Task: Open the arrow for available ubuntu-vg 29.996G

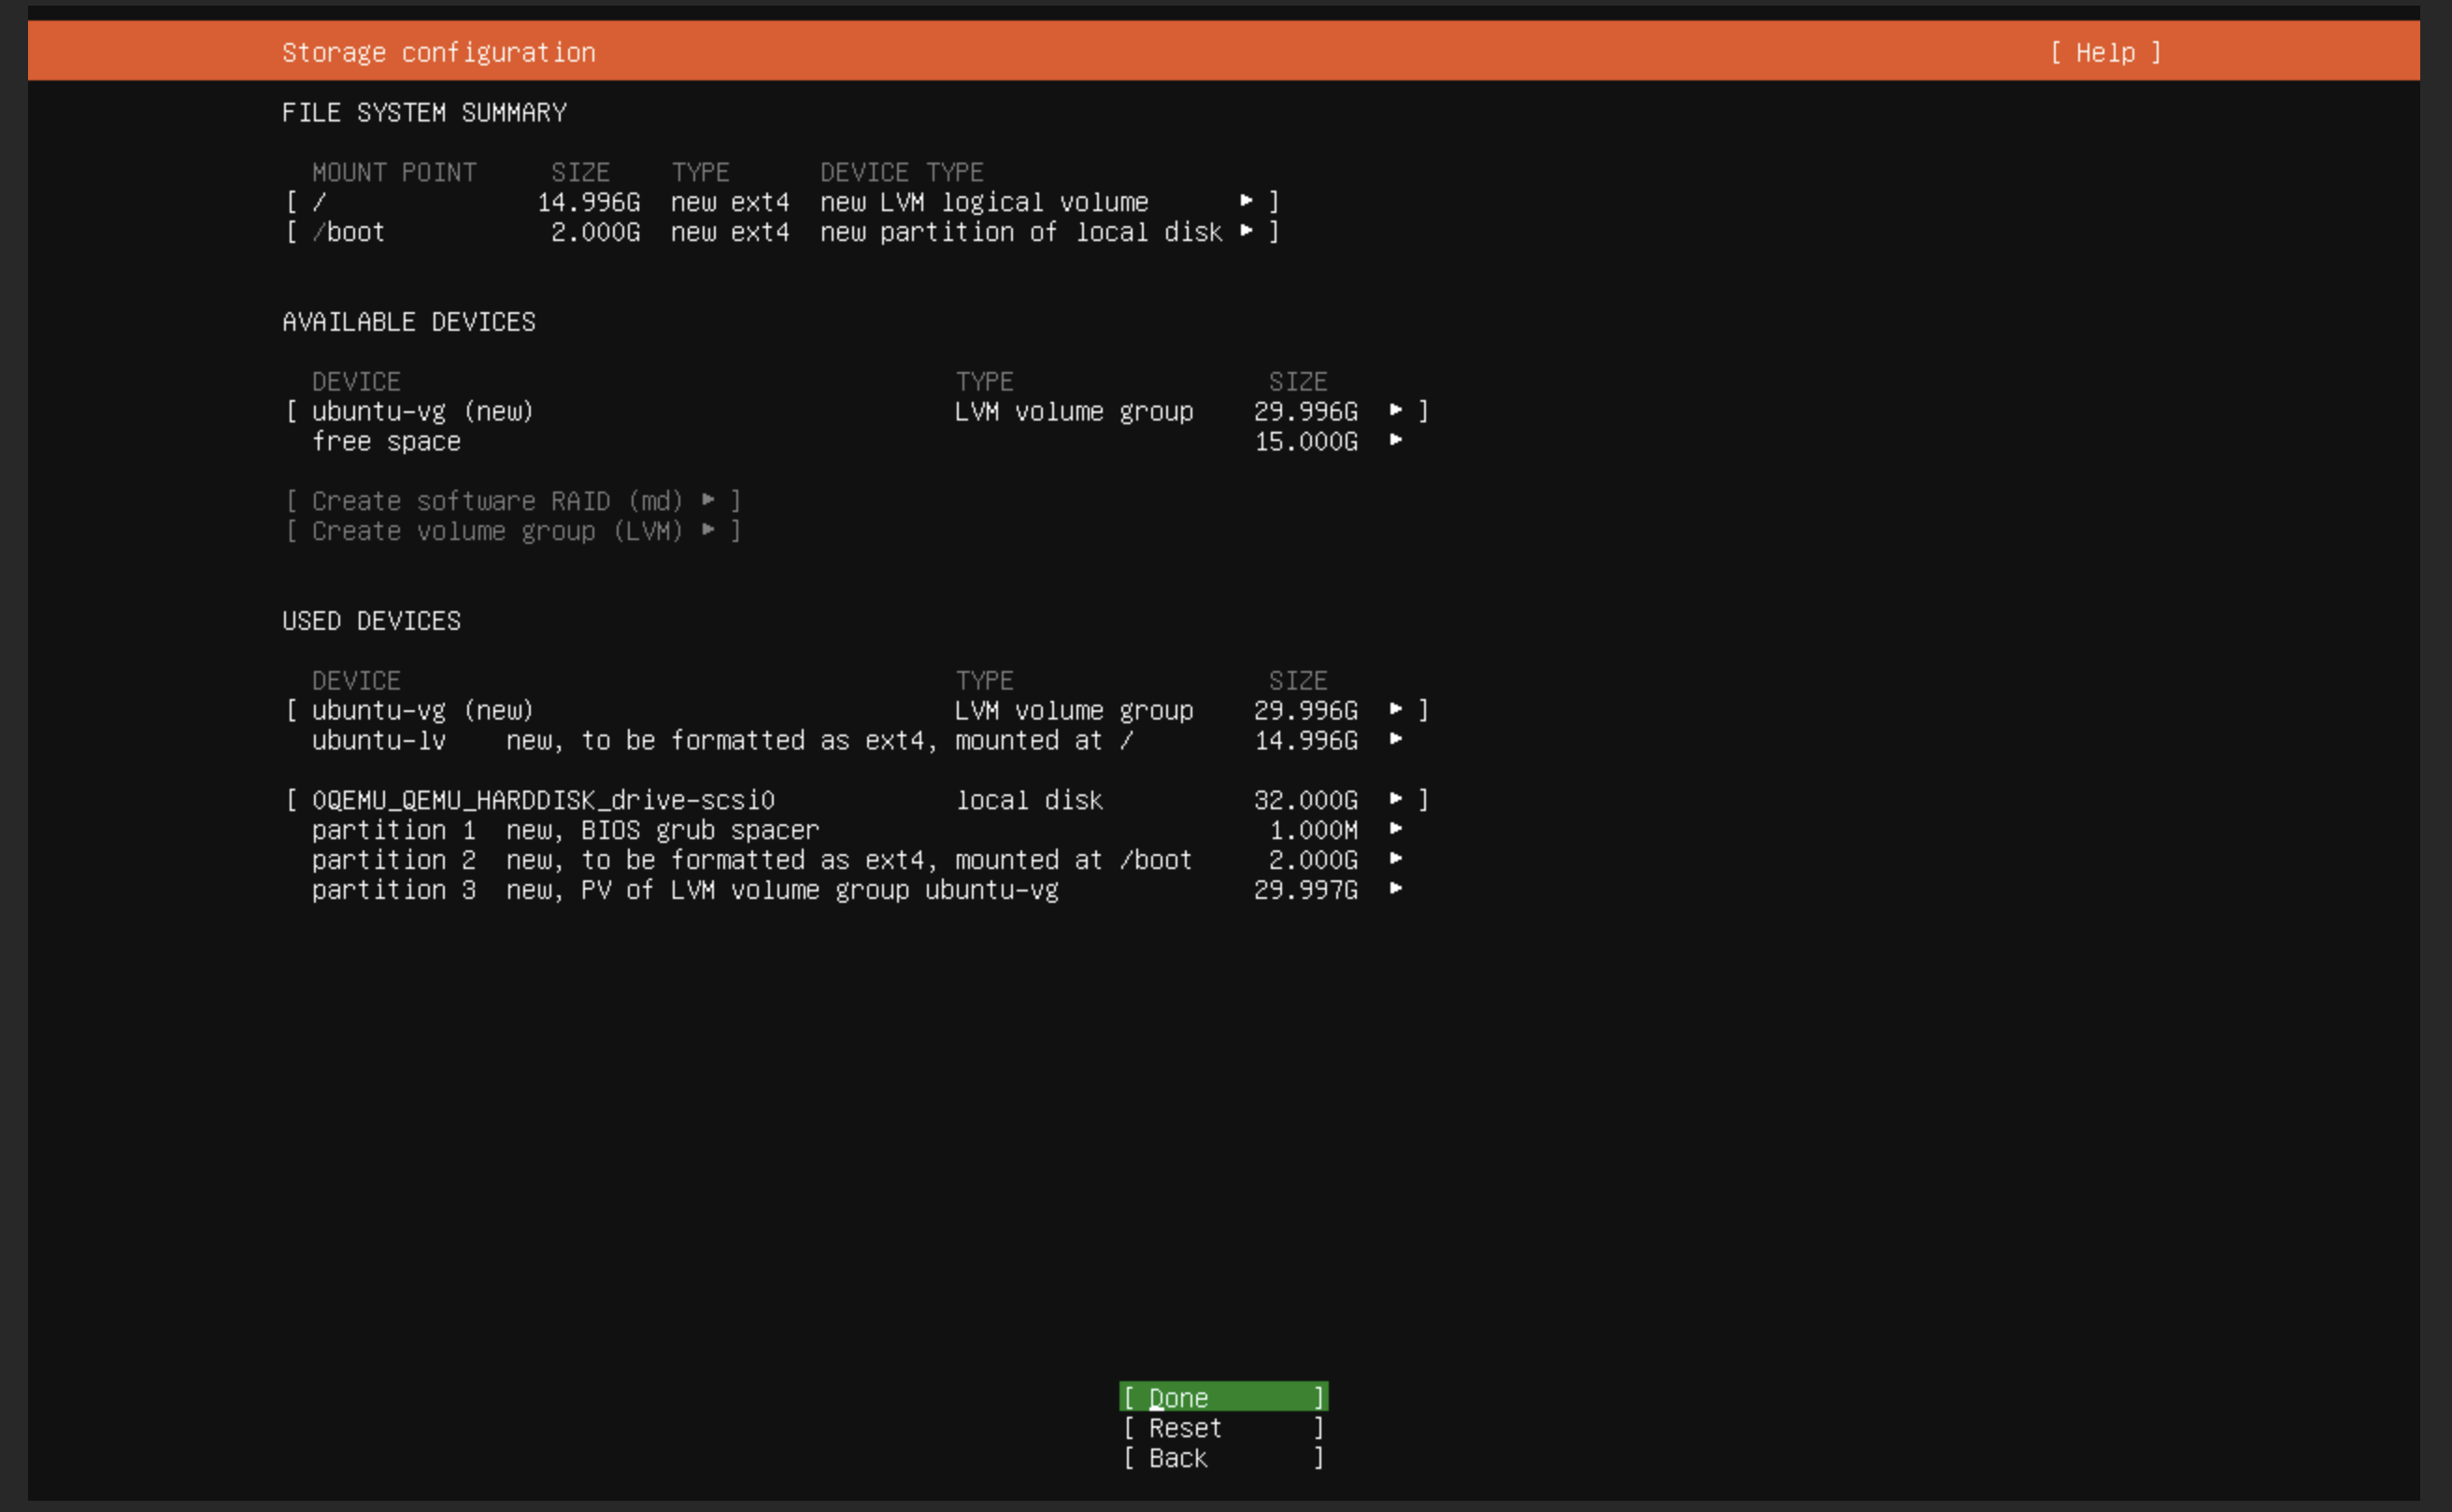Action: (1396, 410)
